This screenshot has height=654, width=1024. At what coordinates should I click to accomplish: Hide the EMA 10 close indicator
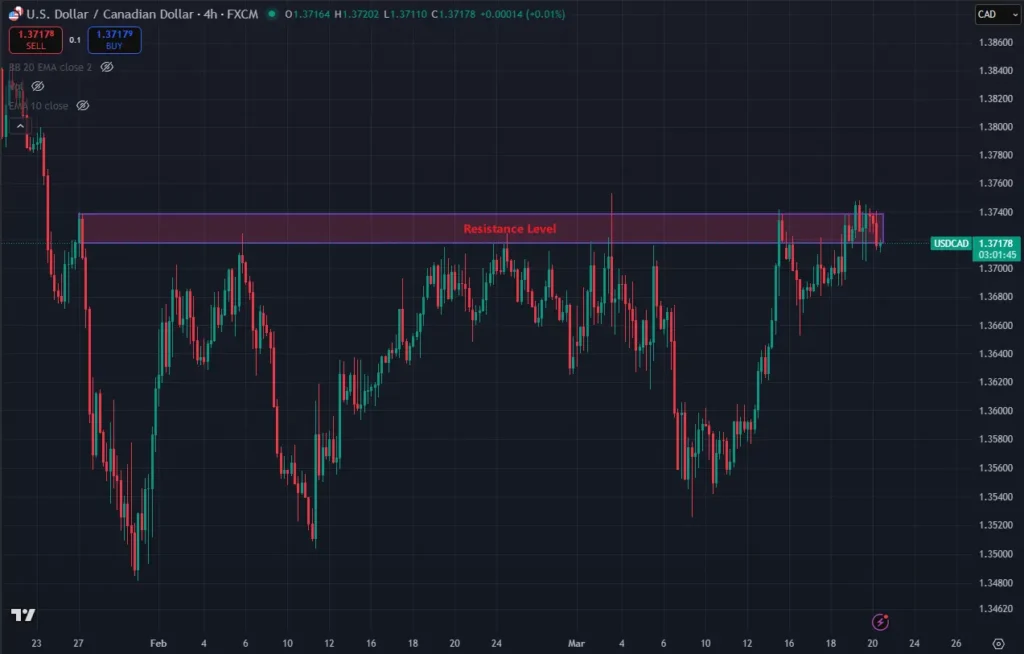pos(82,105)
